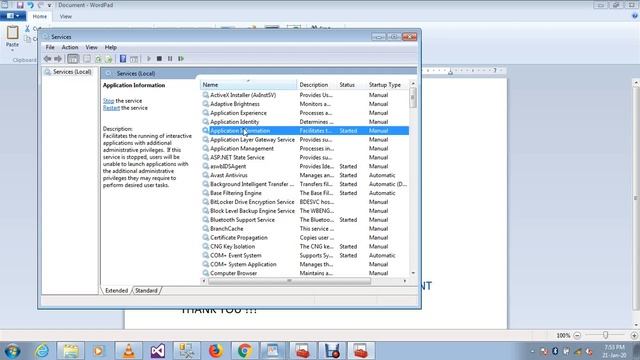Open Google Chrome from taskbar
This screenshot has width=640, height=360.
(x=244, y=351)
